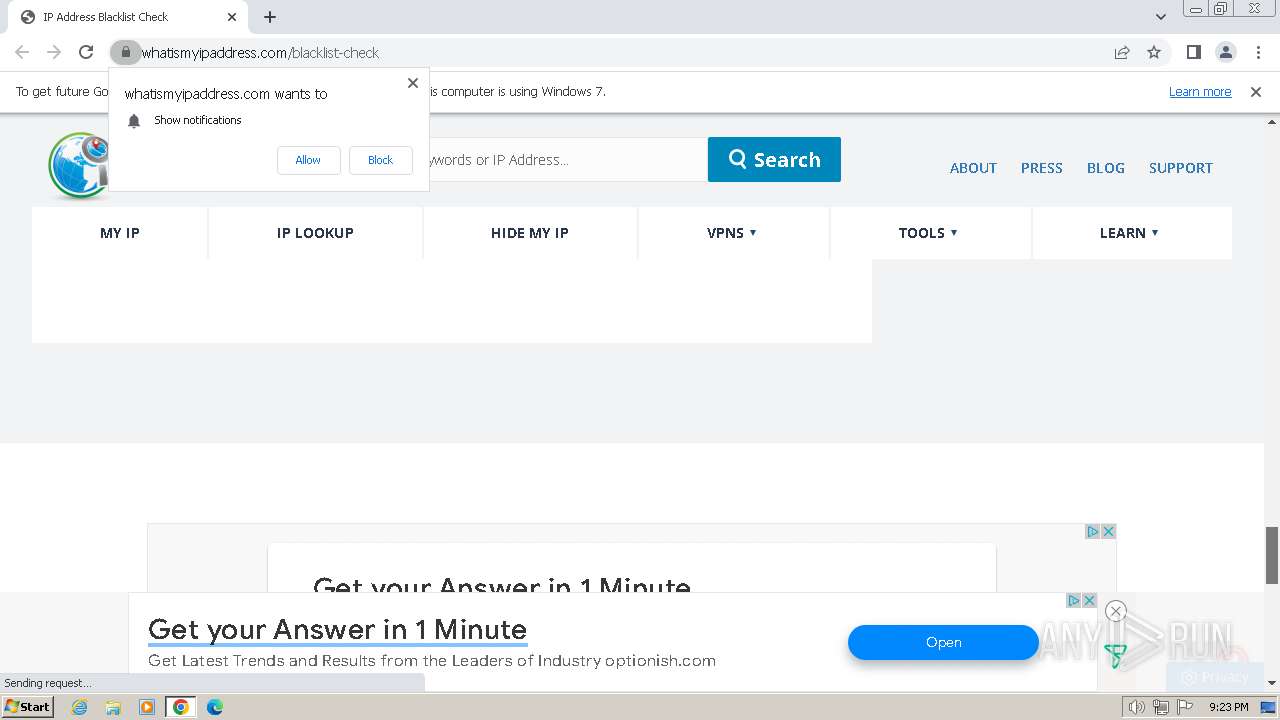1280x720 pixels.
Task: Open the BLOG link
Action: click(1105, 168)
